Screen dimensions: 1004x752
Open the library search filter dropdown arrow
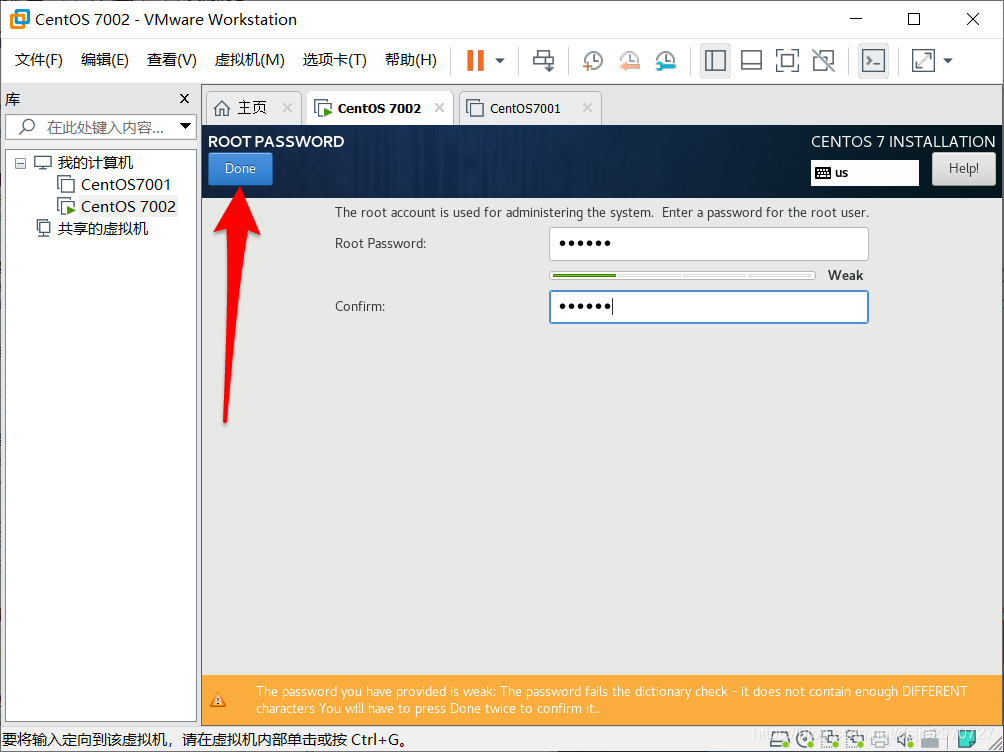pyautogui.click(x=186, y=126)
